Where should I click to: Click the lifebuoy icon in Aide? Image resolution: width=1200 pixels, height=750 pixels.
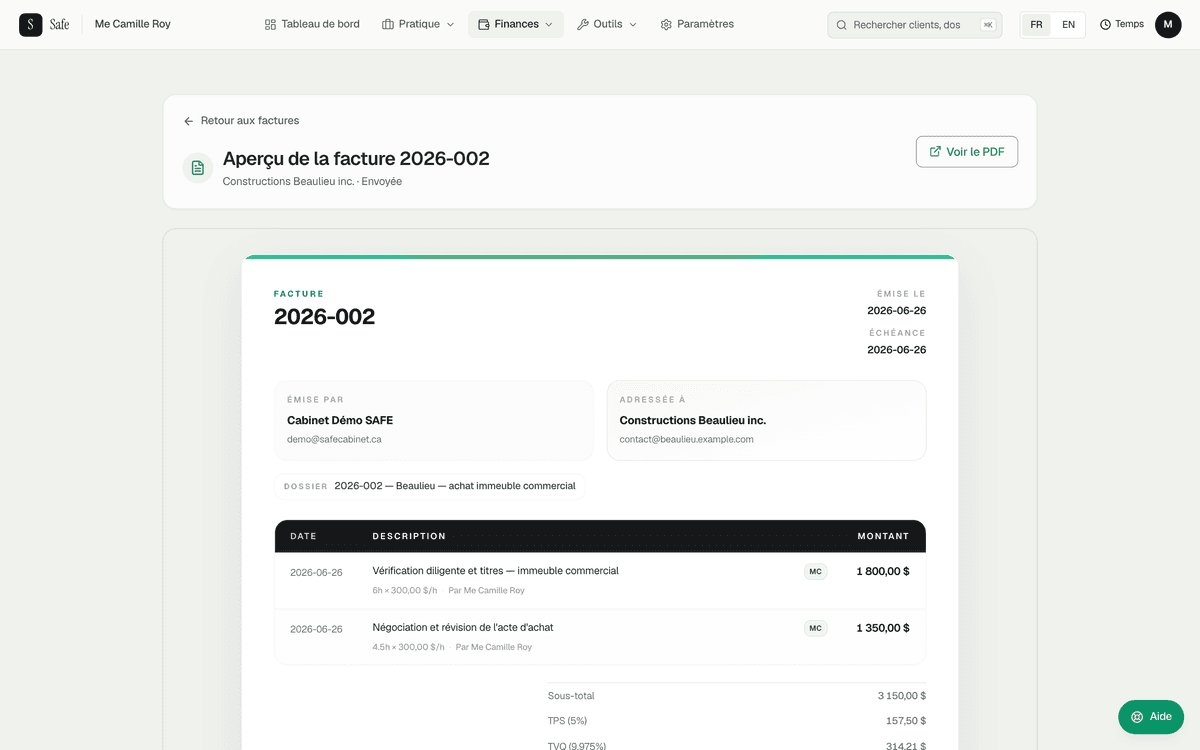[x=1137, y=717]
